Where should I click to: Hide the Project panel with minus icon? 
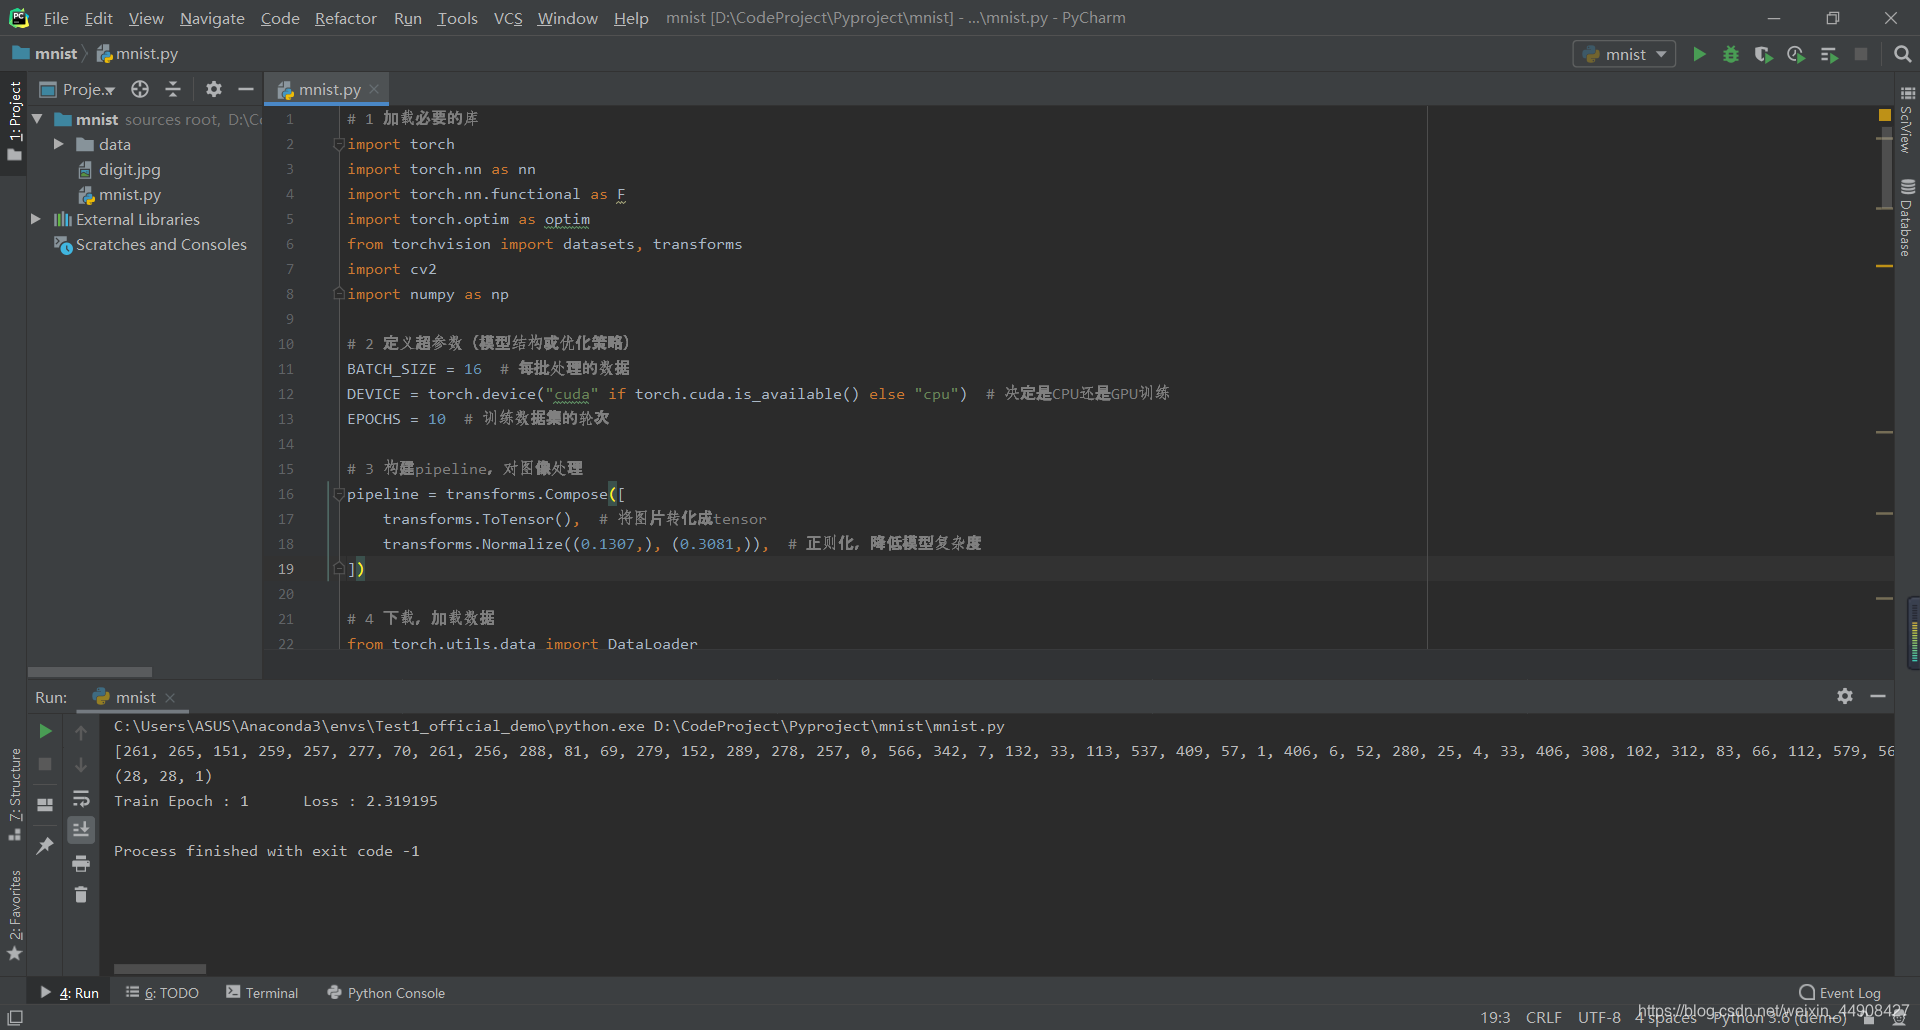246,89
